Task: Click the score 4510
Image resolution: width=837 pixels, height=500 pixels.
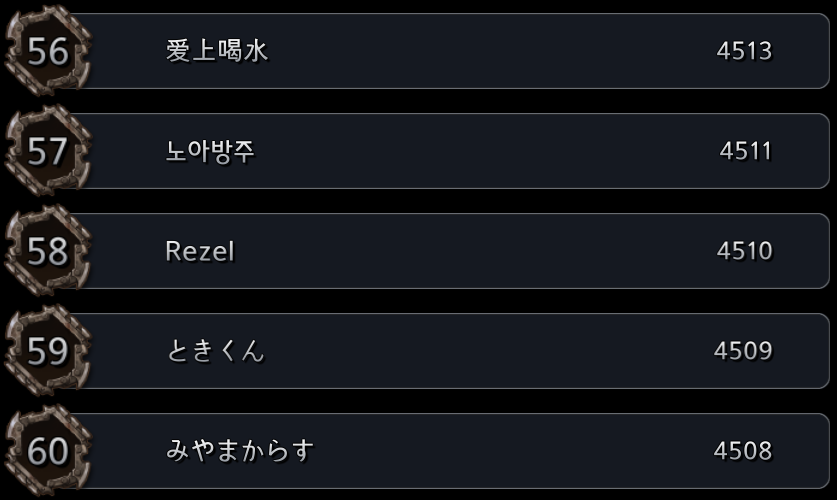Action: tap(745, 251)
